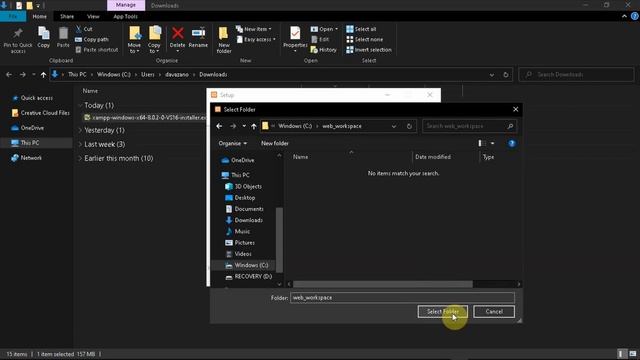Click the Rename icon
This screenshot has width=640, height=360.
pyautogui.click(x=198, y=33)
